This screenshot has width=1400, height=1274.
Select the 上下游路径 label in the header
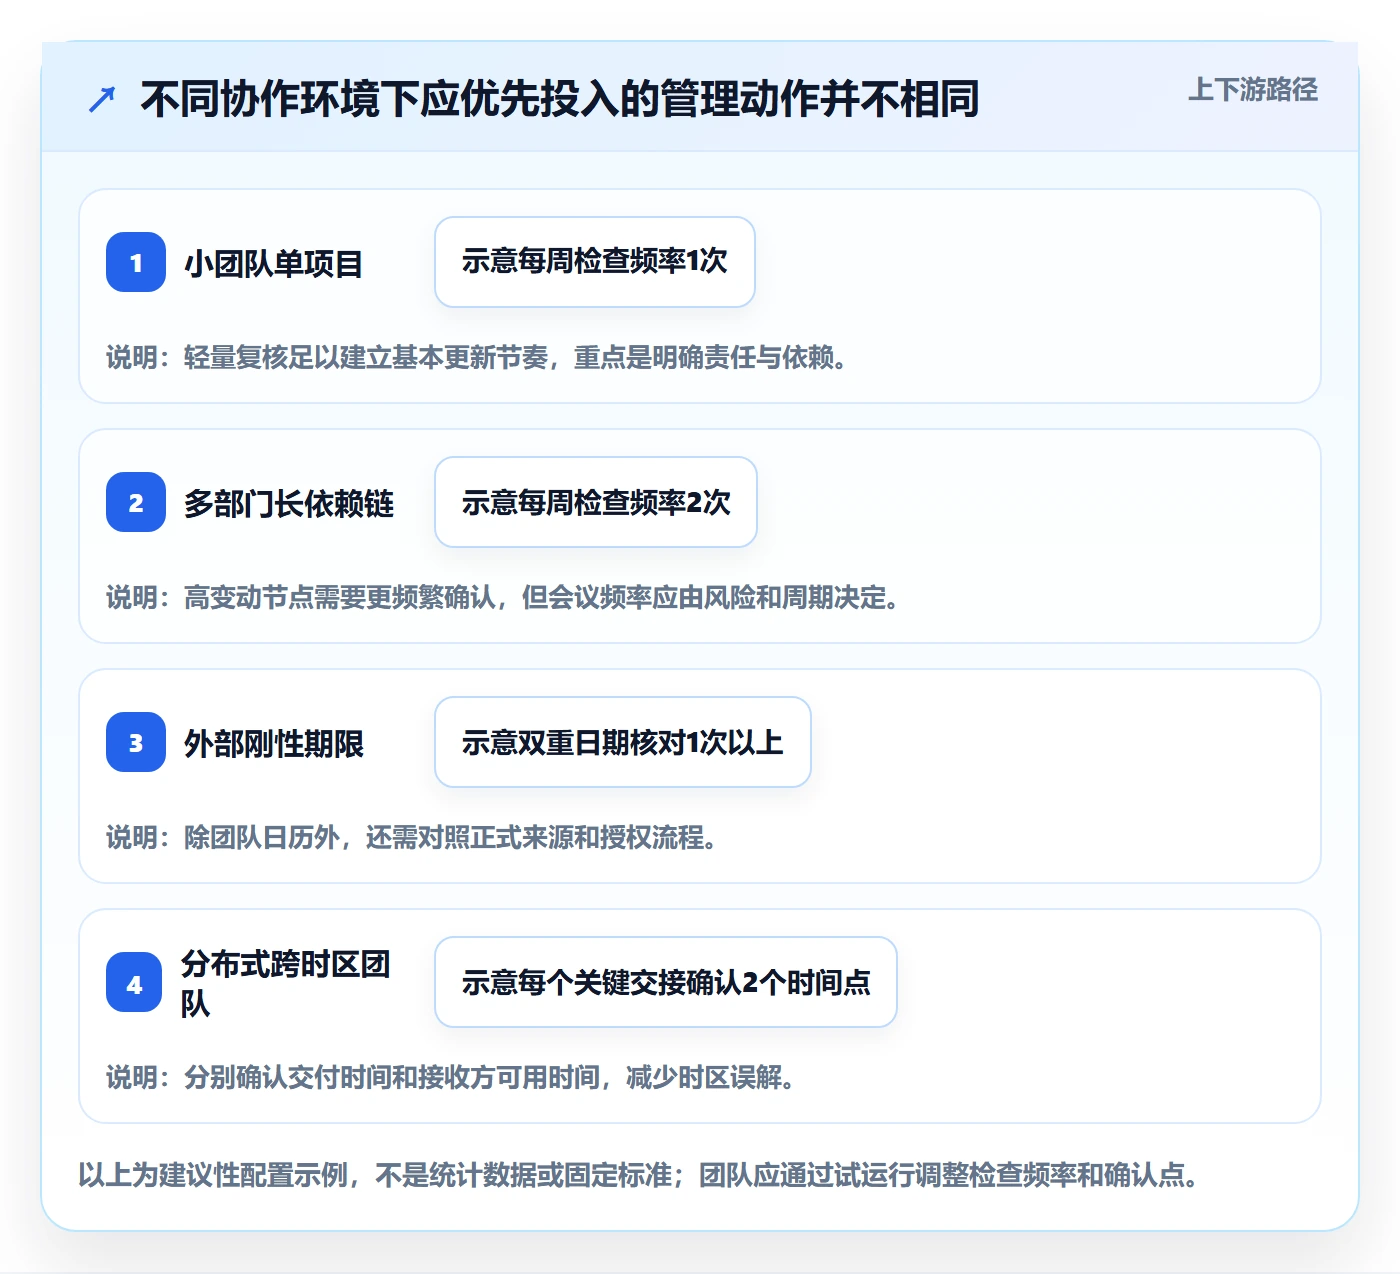1253,90
